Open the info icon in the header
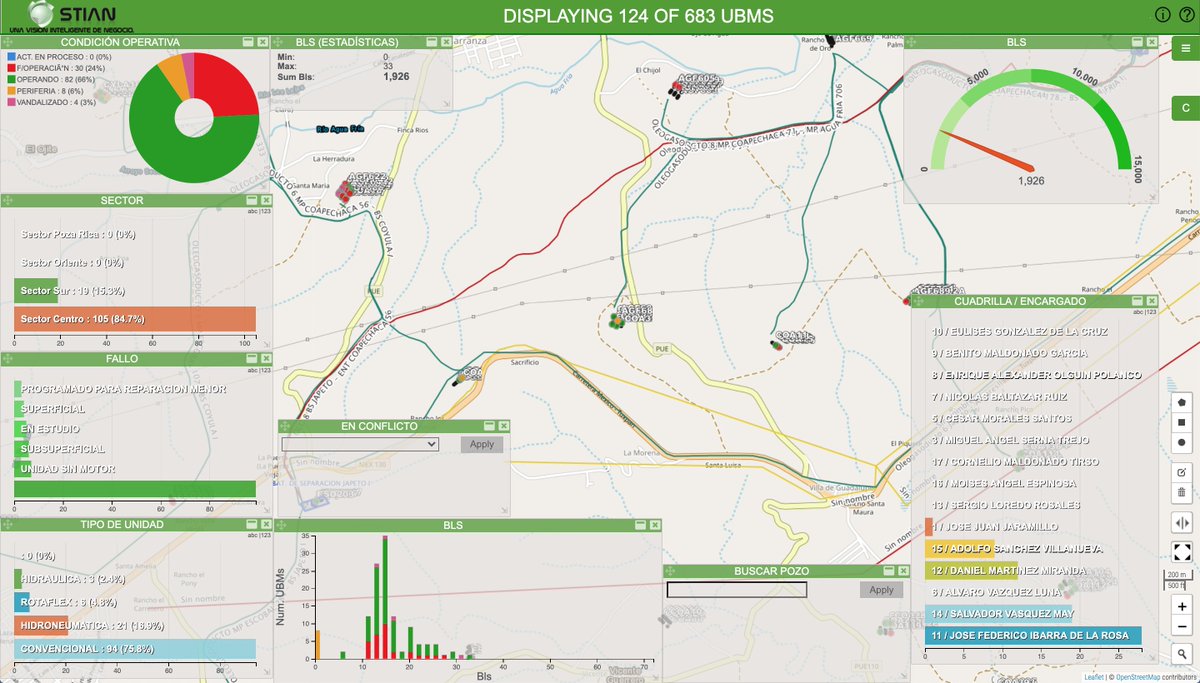Viewport: 1200px width, 683px height. (1162, 14)
